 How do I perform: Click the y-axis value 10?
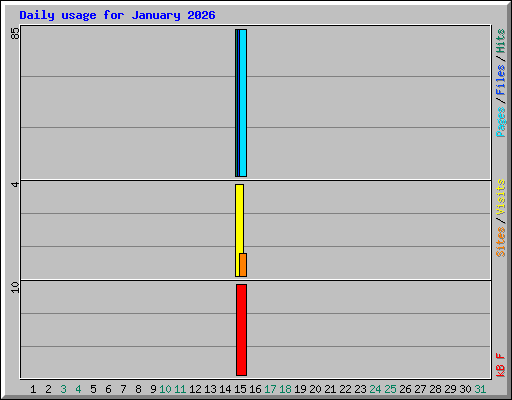point(15,287)
